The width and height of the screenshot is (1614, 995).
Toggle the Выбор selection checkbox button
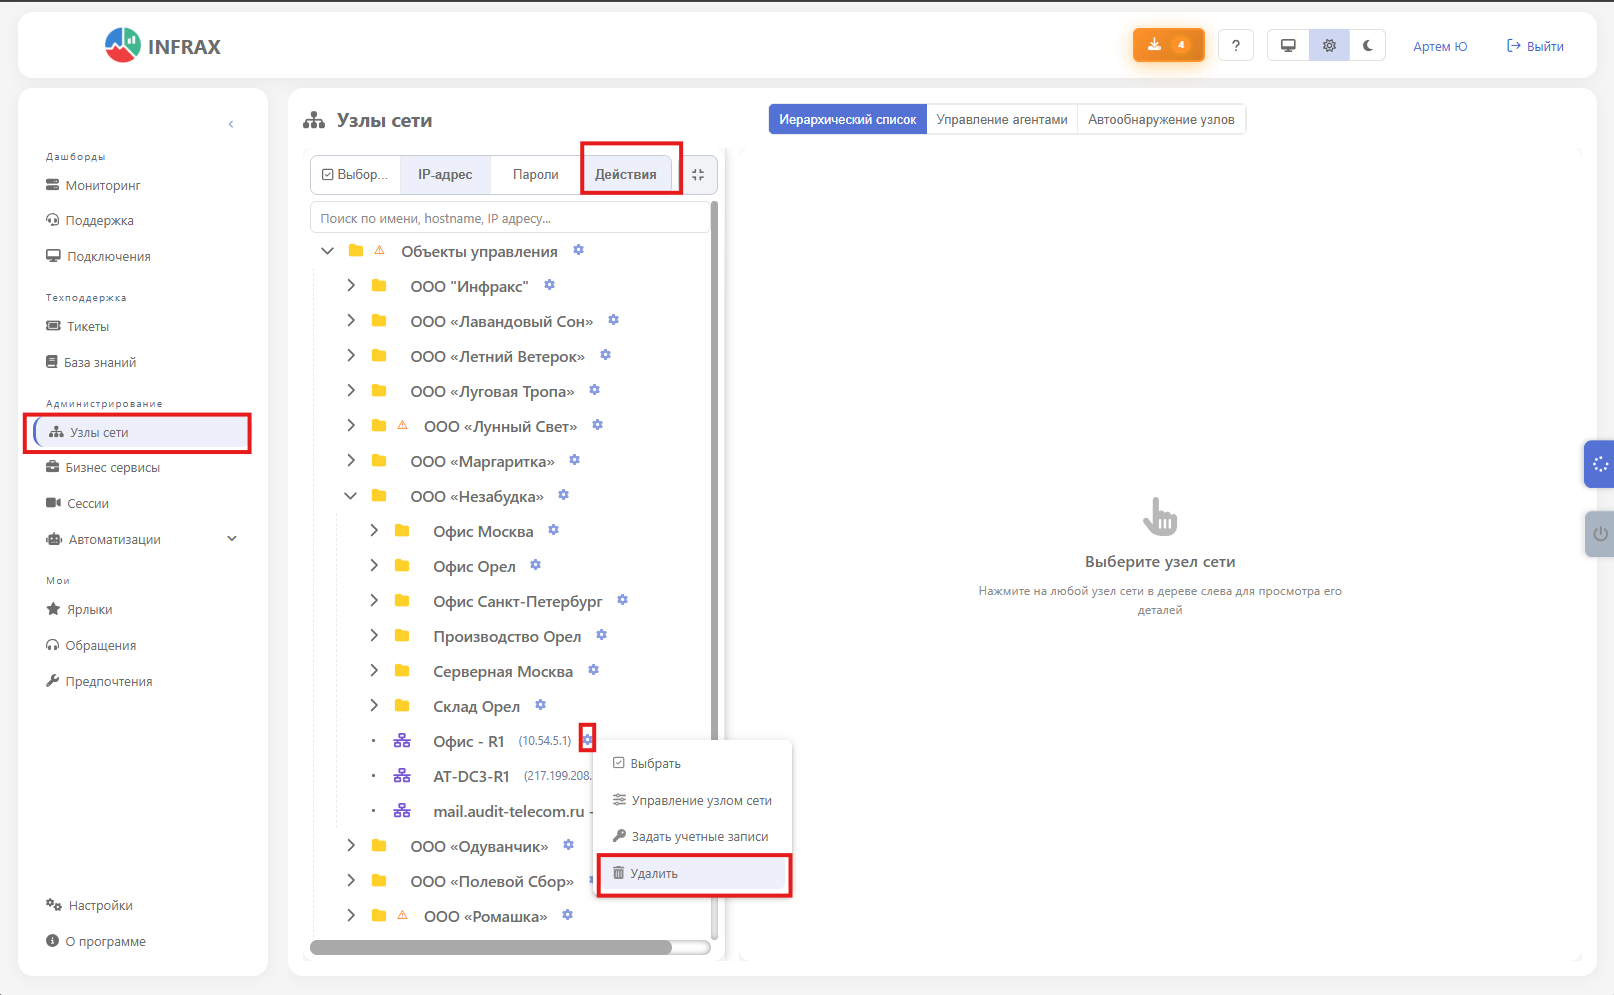[x=355, y=174]
